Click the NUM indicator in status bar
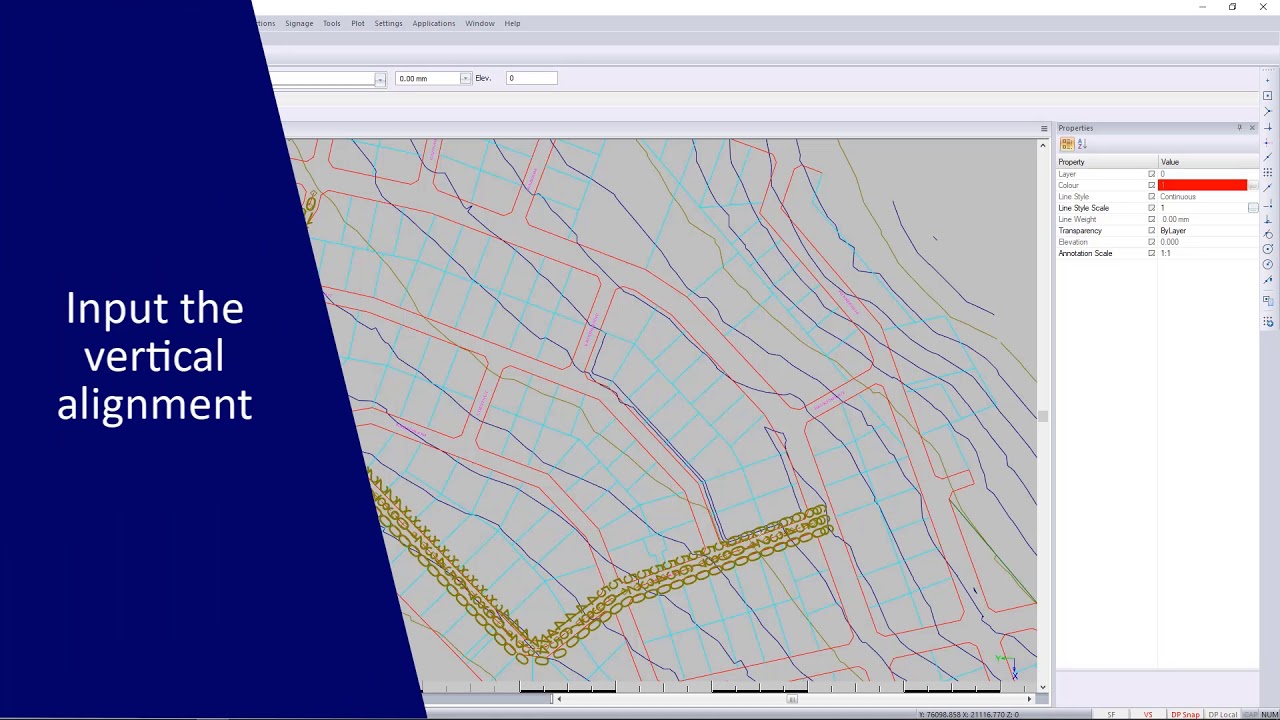The height and width of the screenshot is (720, 1280). (x=1270, y=715)
